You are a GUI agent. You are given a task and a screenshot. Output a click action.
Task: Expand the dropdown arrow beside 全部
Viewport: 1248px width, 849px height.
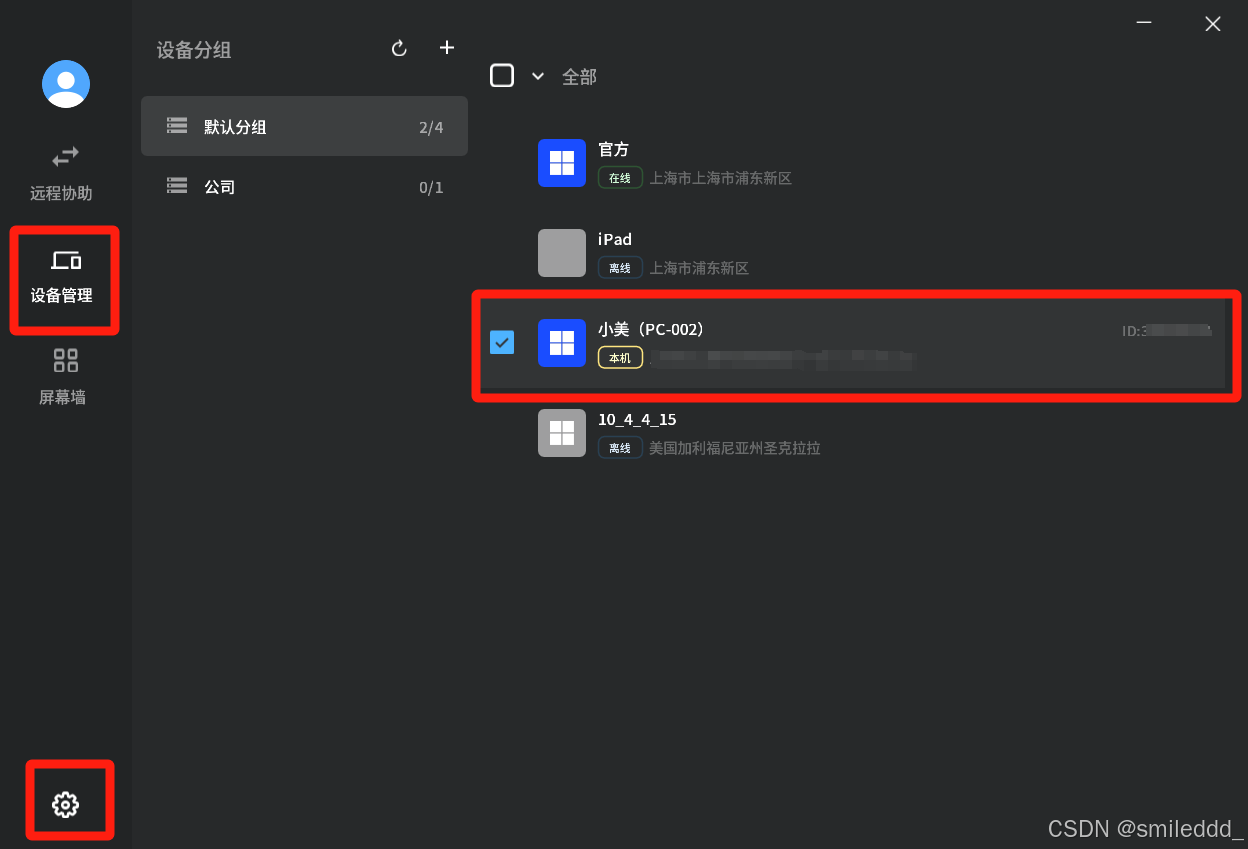coord(537,76)
